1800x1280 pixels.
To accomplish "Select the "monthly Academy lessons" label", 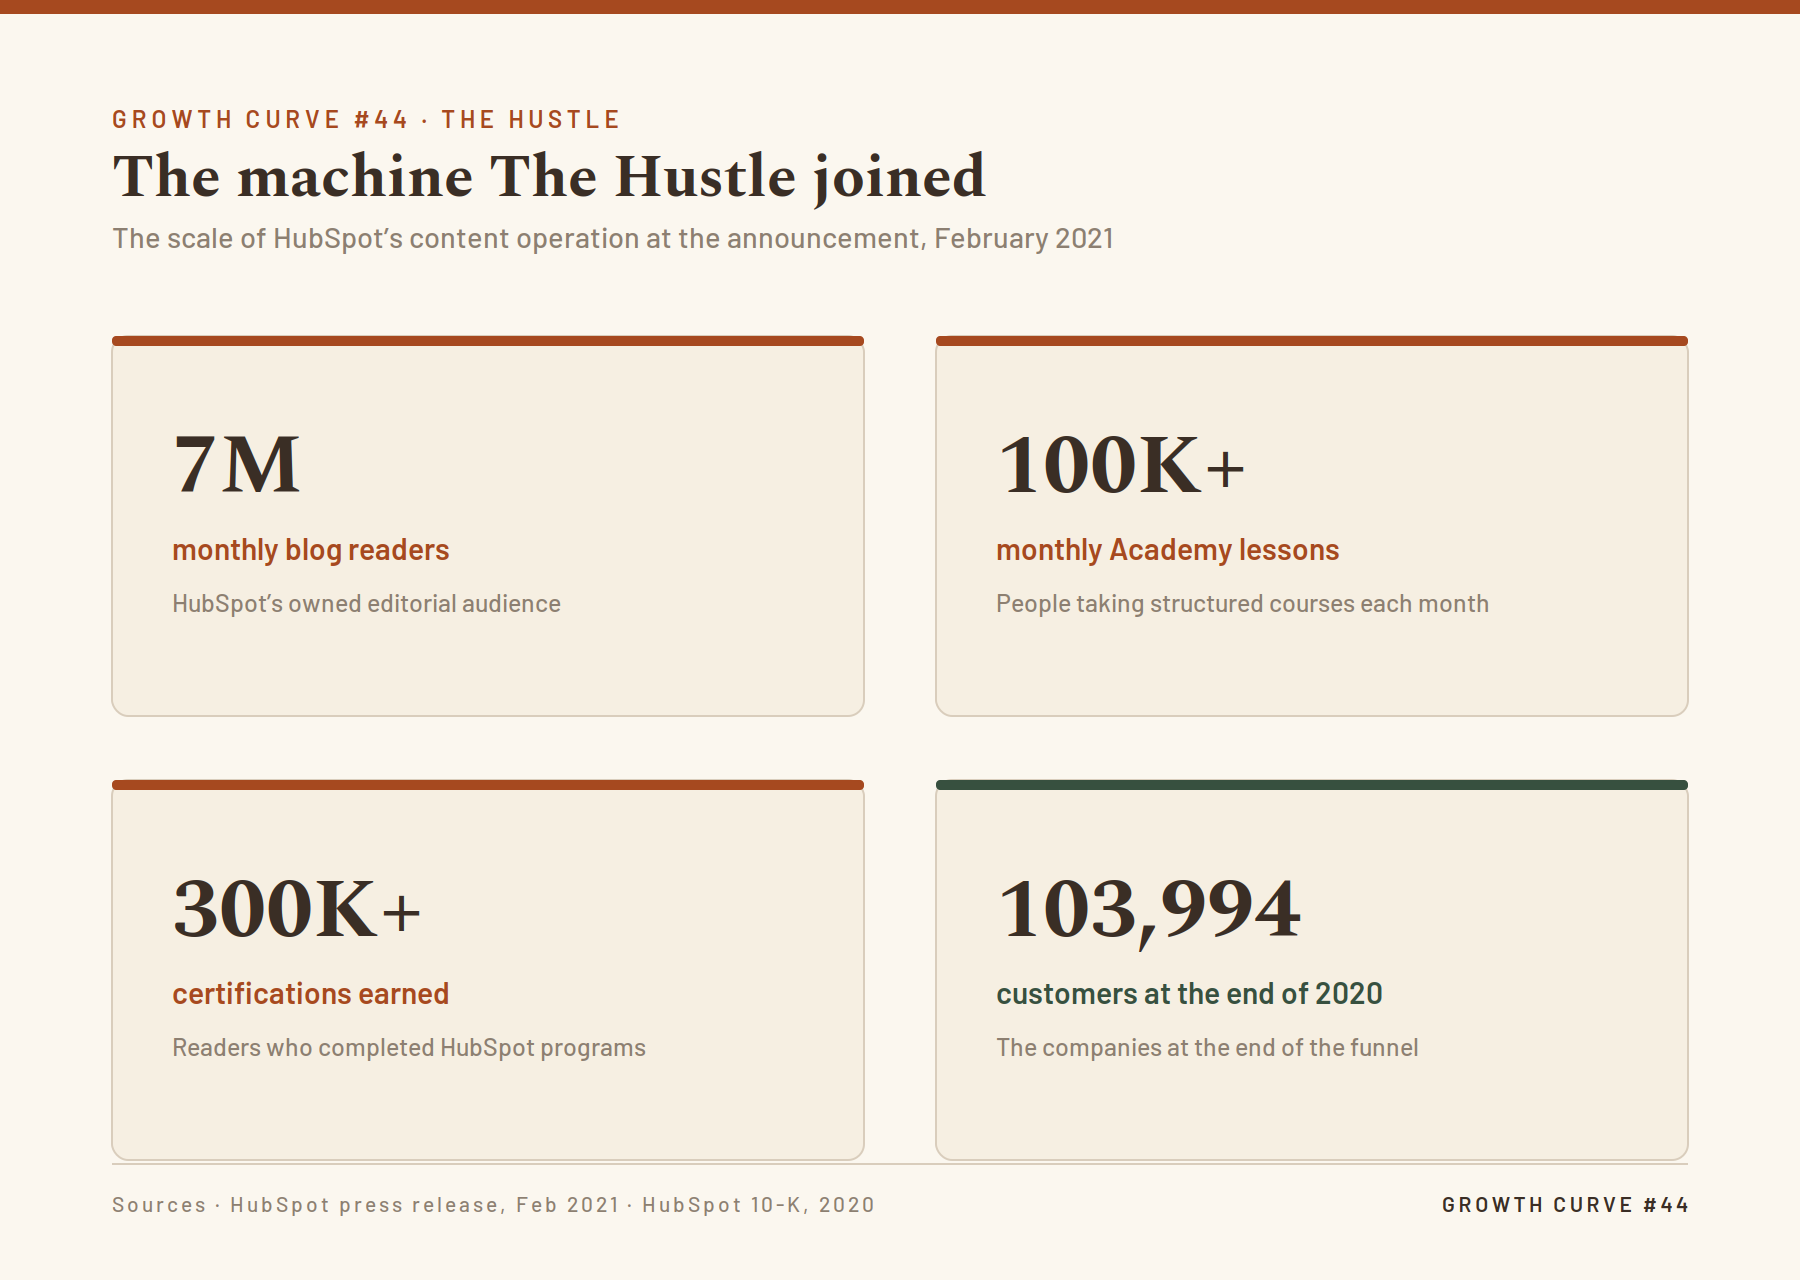I will [x=1167, y=550].
